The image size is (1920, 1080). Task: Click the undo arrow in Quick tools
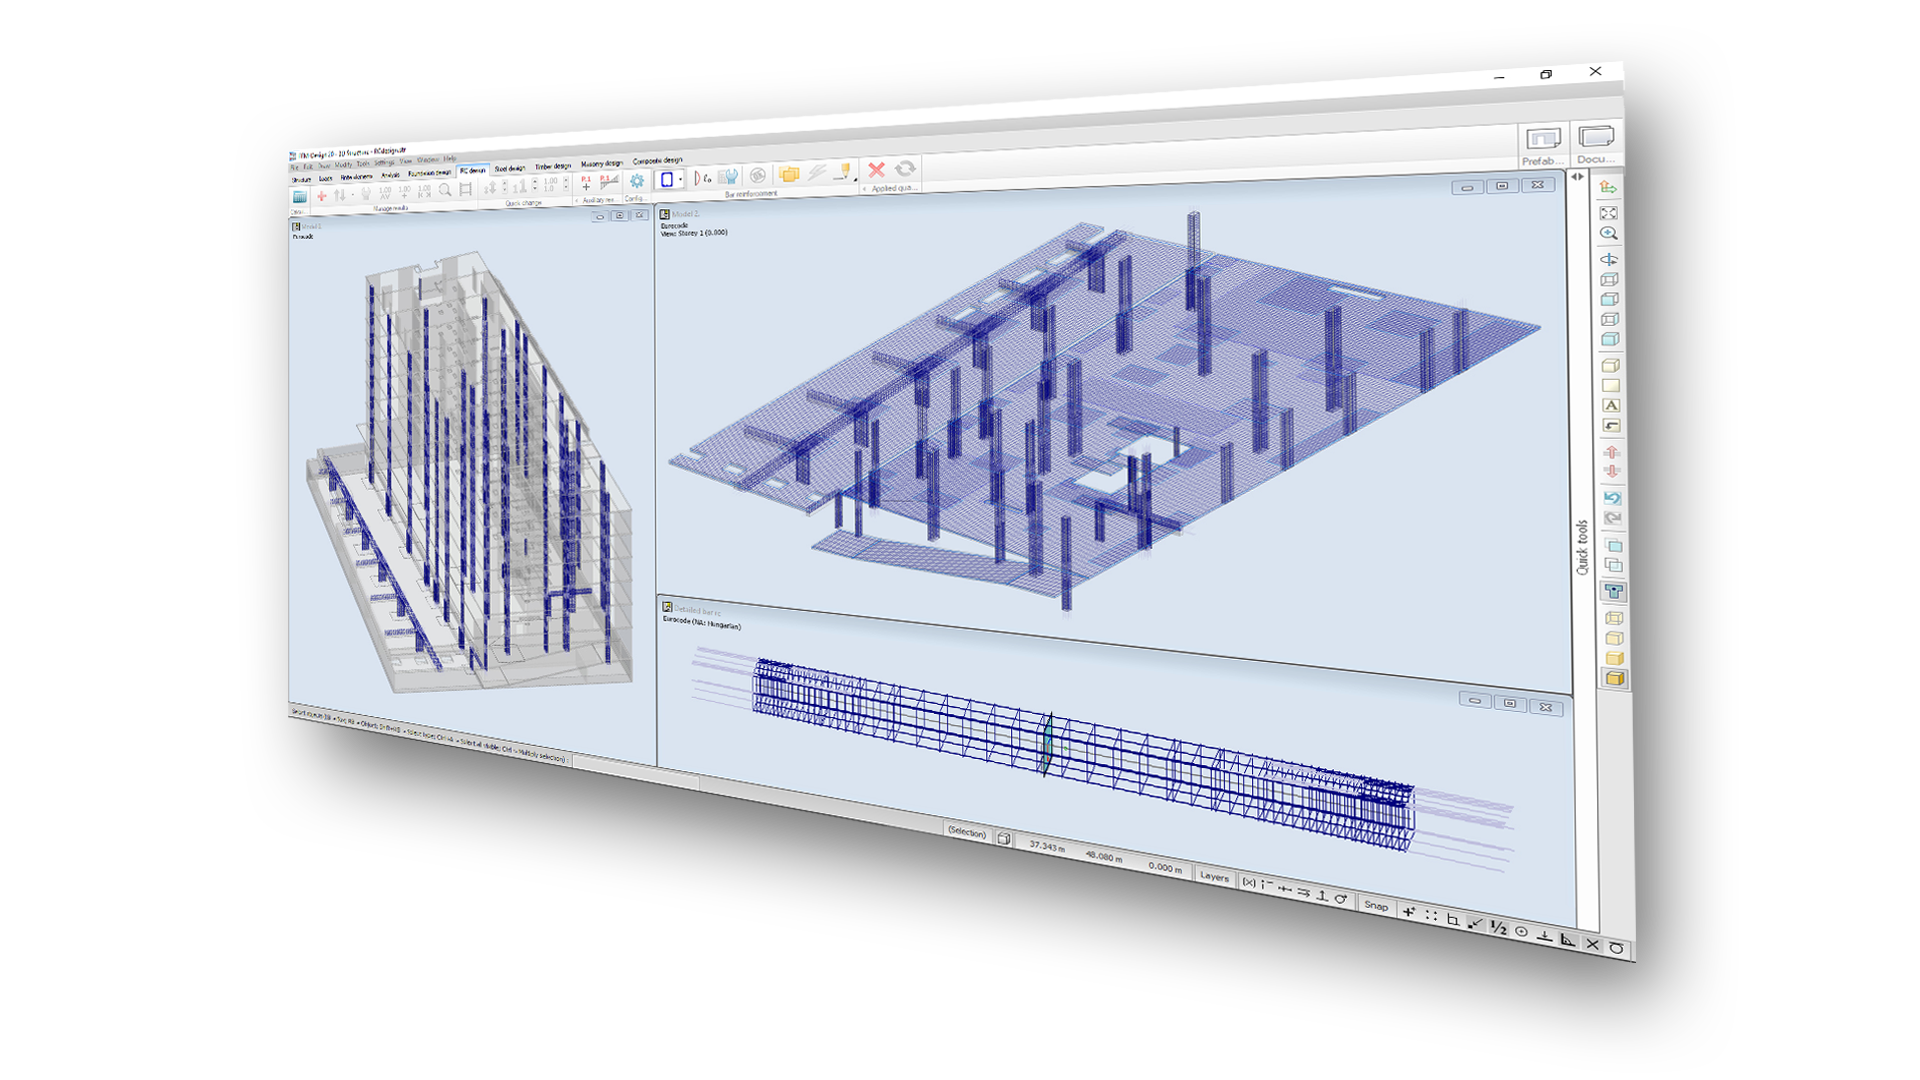click(1612, 498)
